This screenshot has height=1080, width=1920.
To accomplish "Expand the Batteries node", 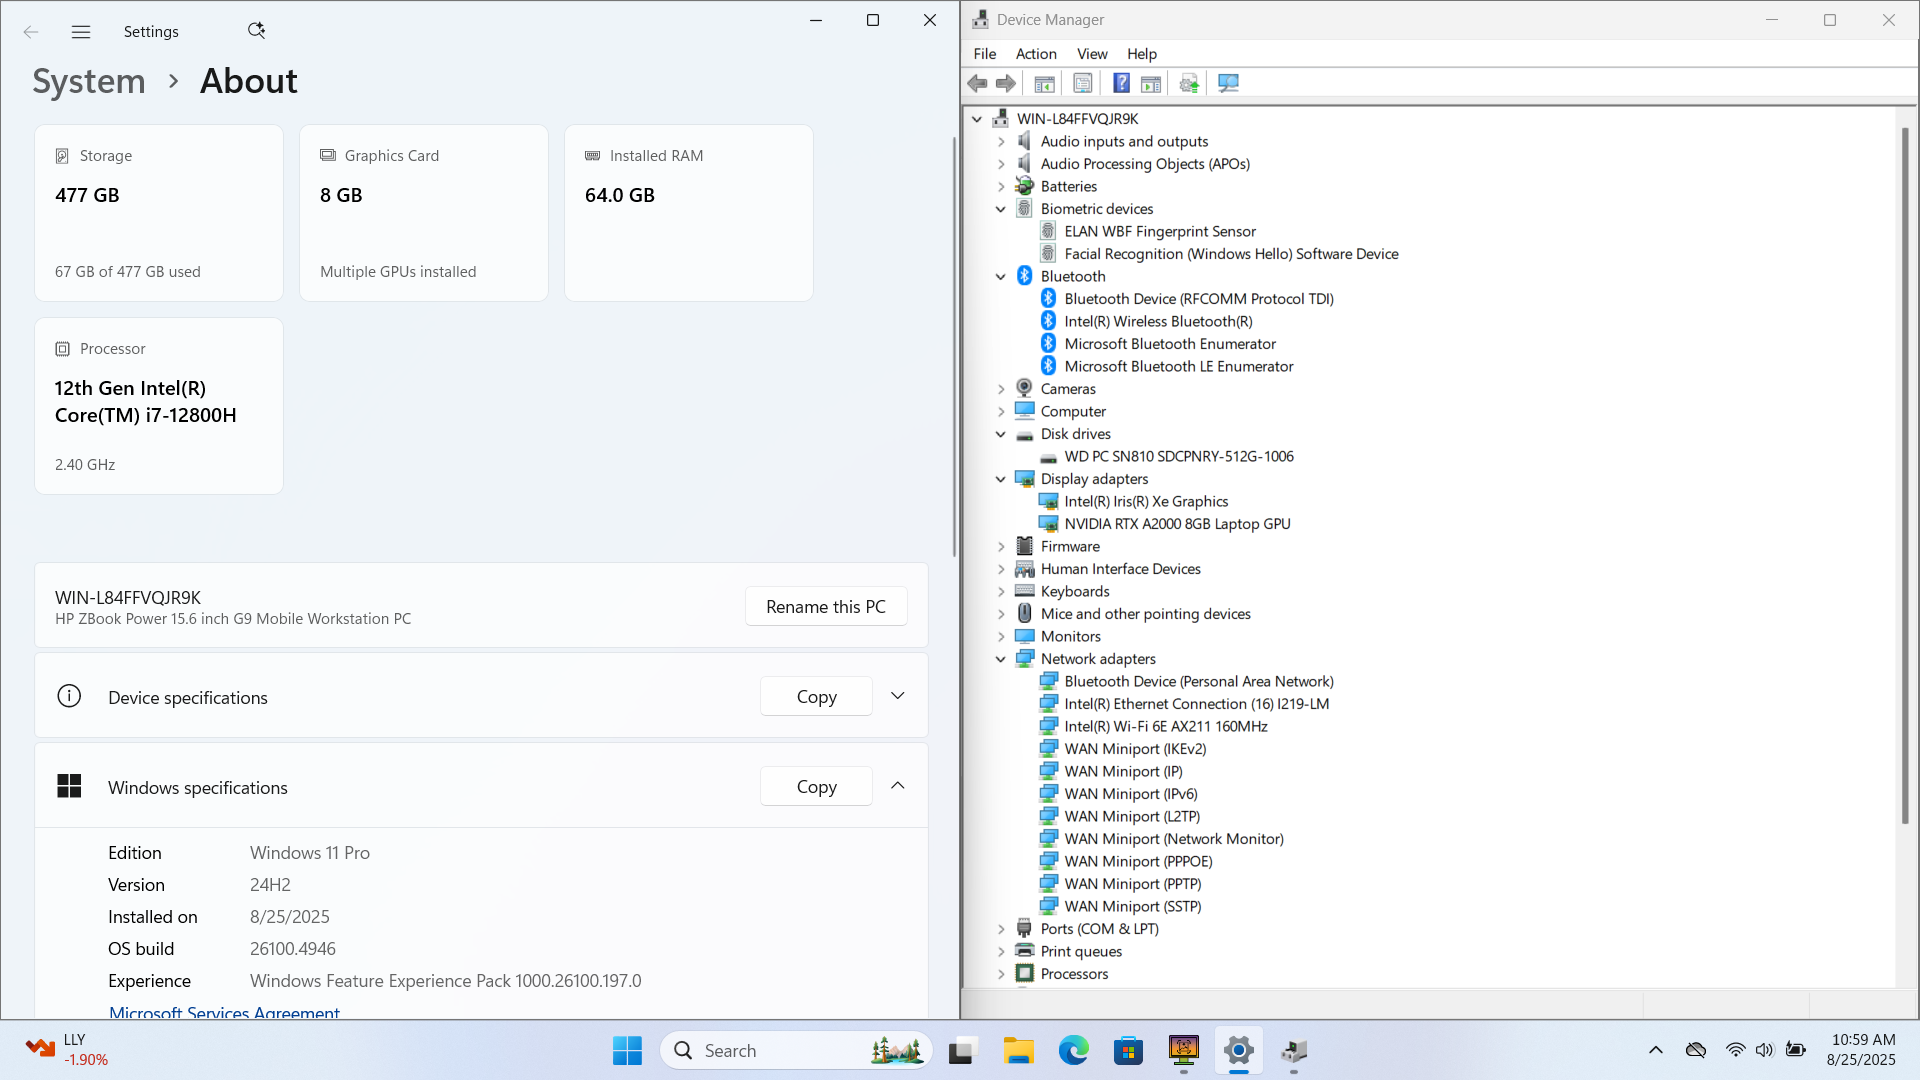I will (x=1001, y=187).
